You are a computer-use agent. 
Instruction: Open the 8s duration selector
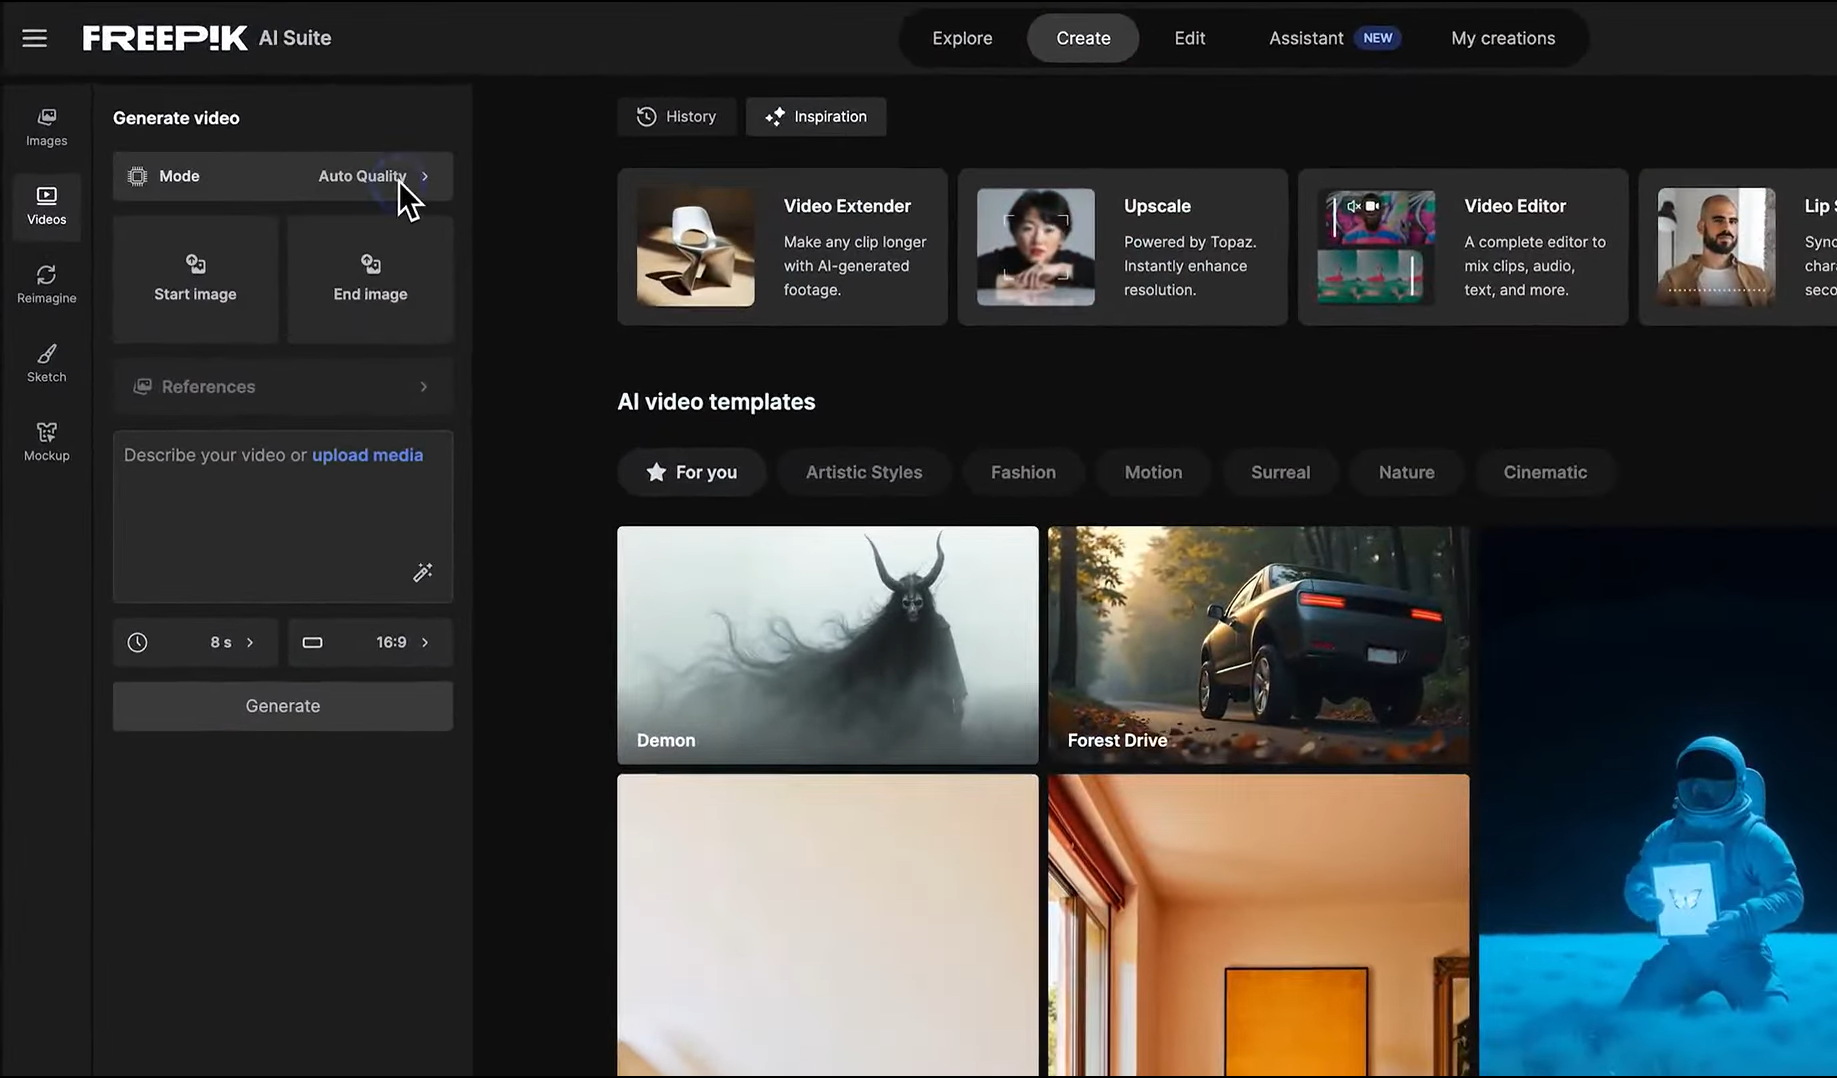tap(195, 642)
